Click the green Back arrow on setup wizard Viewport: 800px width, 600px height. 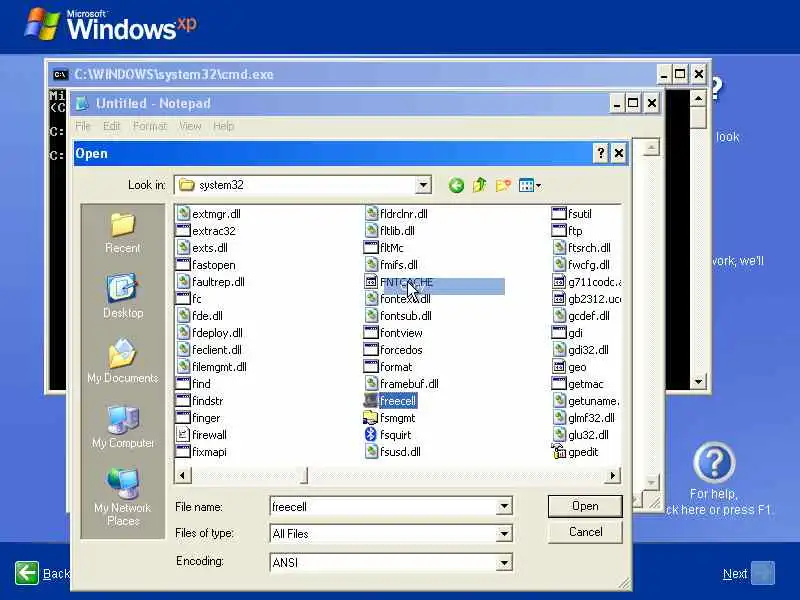pyautogui.click(x=27, y=573)
